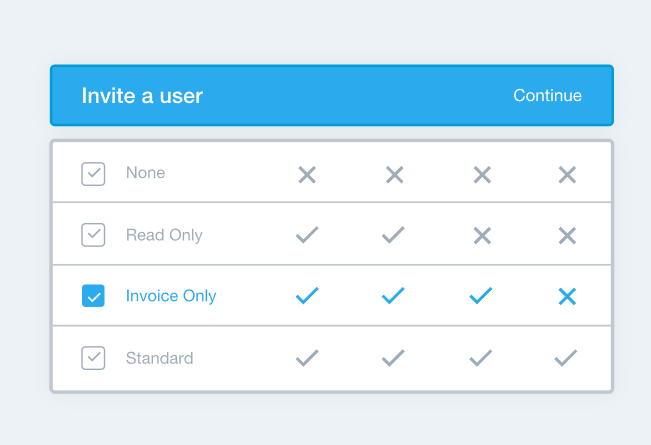The width and height of the screenshot is (651, 445).
Task: Click last X icon in Read Only row
Action: (567, 236)
